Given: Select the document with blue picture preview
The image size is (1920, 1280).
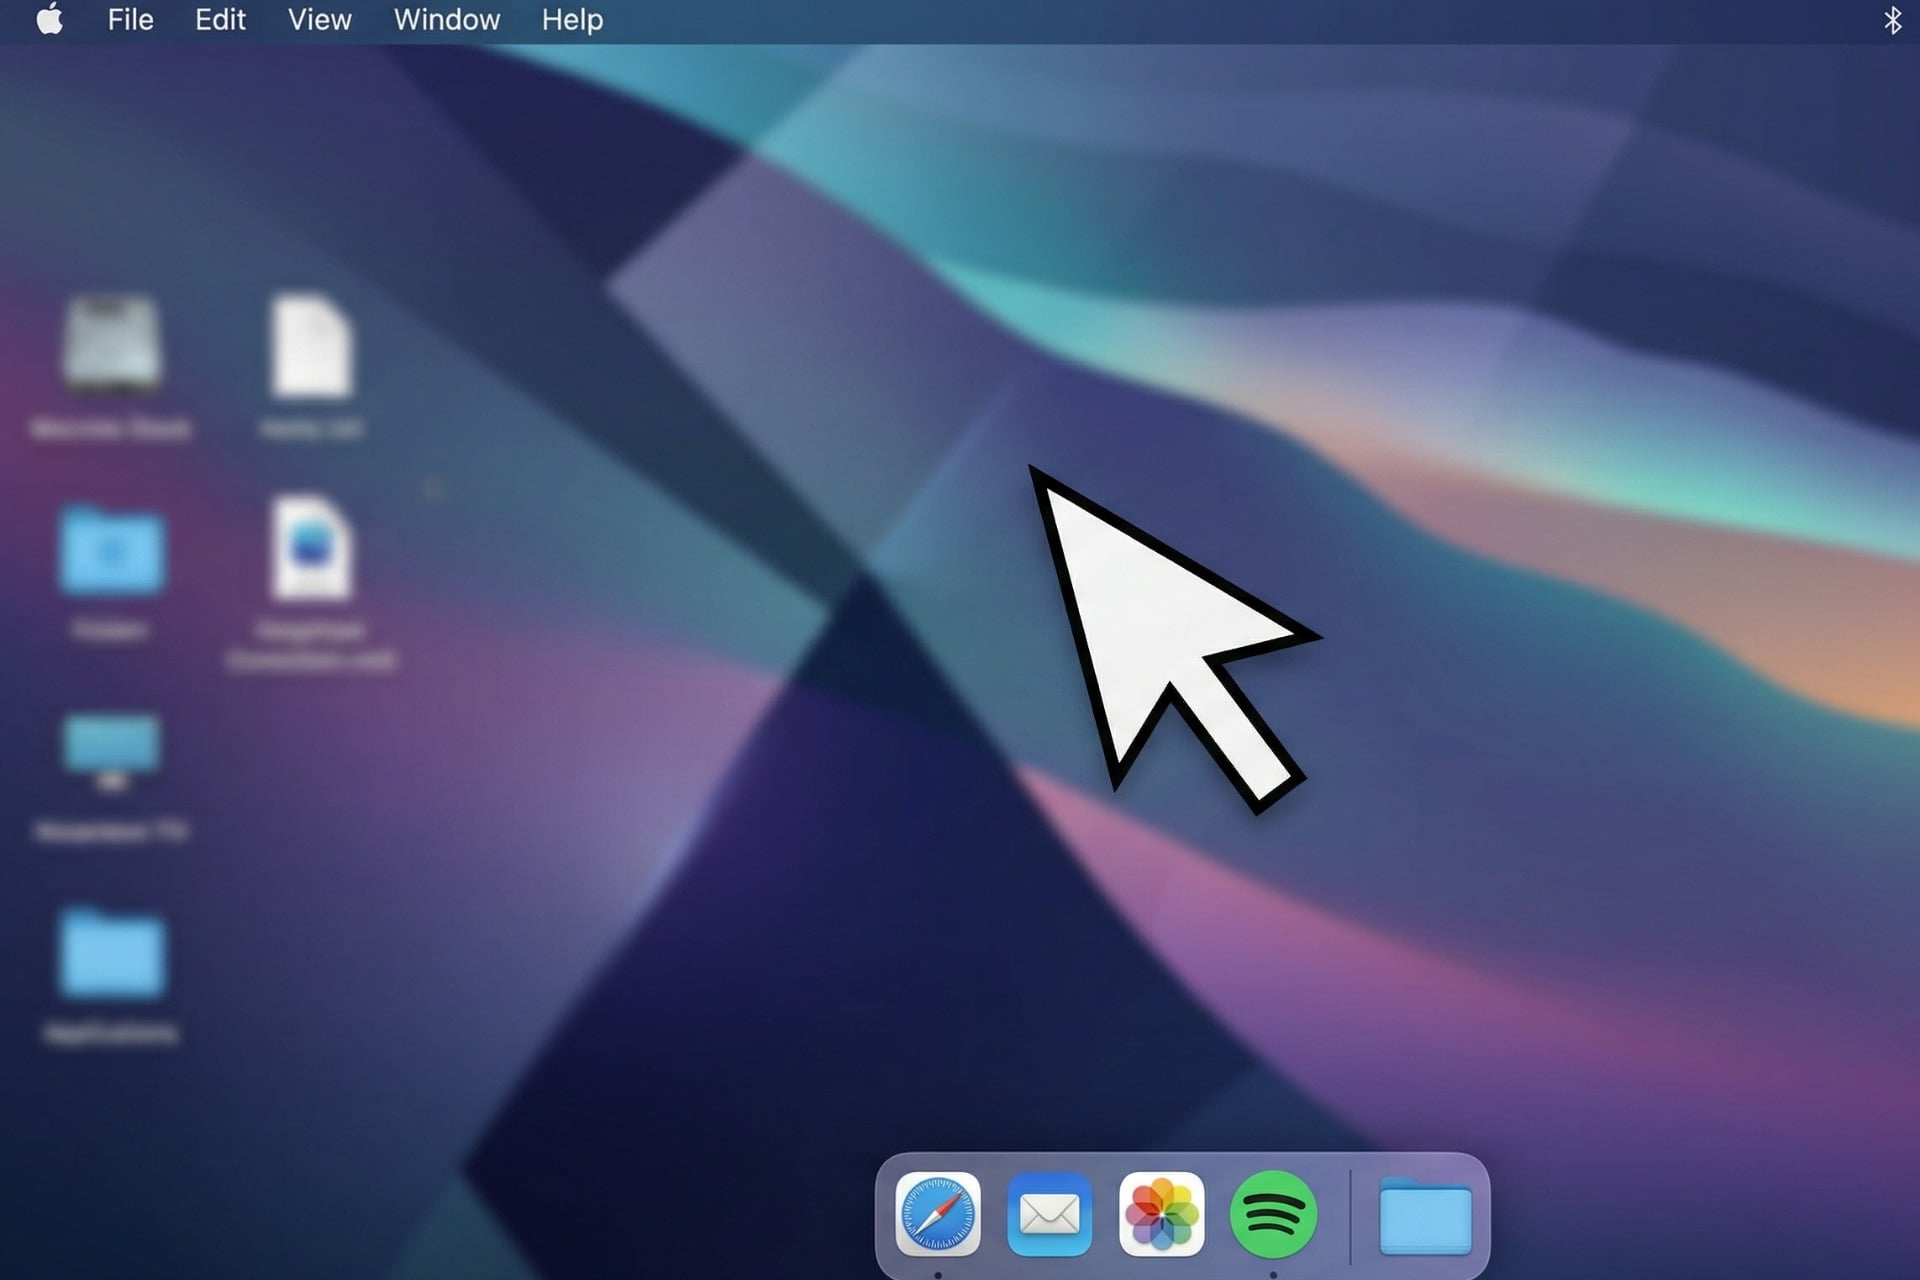Looking at the screenshot, I should pyautogui.click(x=311, y=548).
